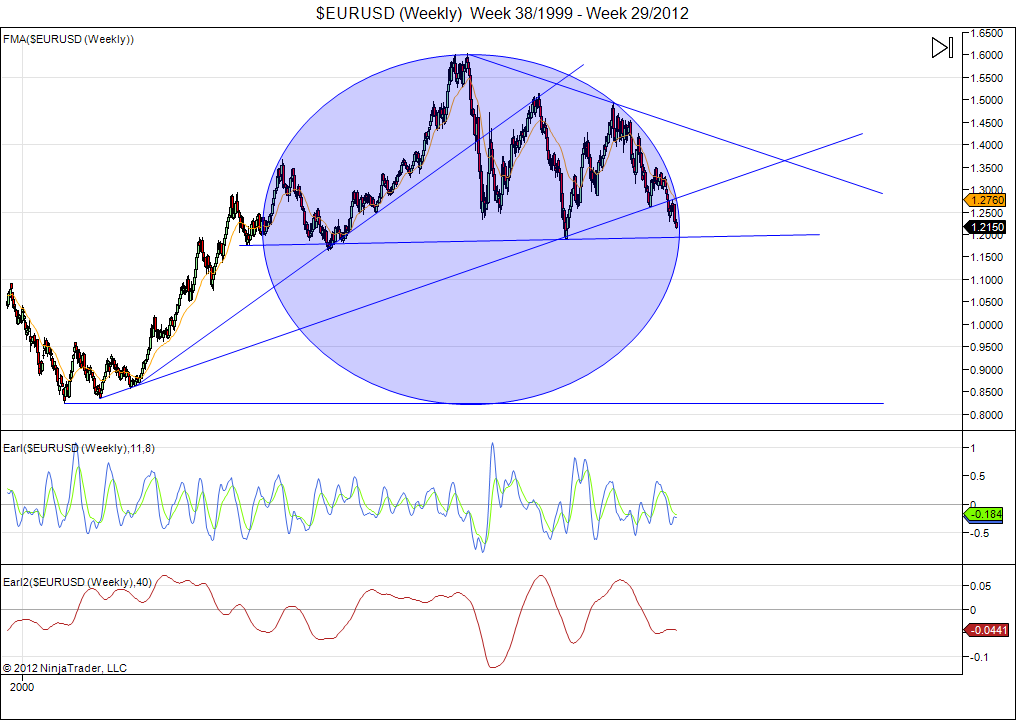The image size is (1016, 720).
Task: Click the price peak candle near 1.6000
Action: pyautogui.click(x=464, y=60)
